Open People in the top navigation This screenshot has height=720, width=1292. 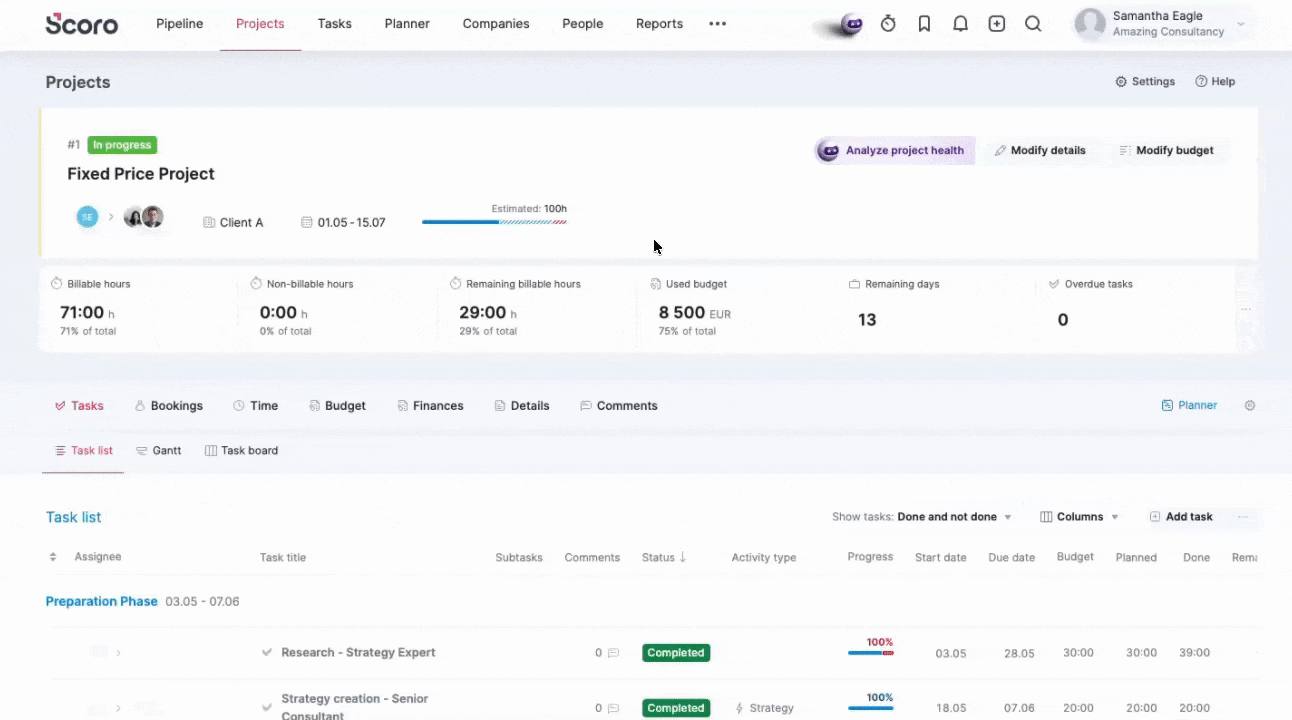[582, 24]
